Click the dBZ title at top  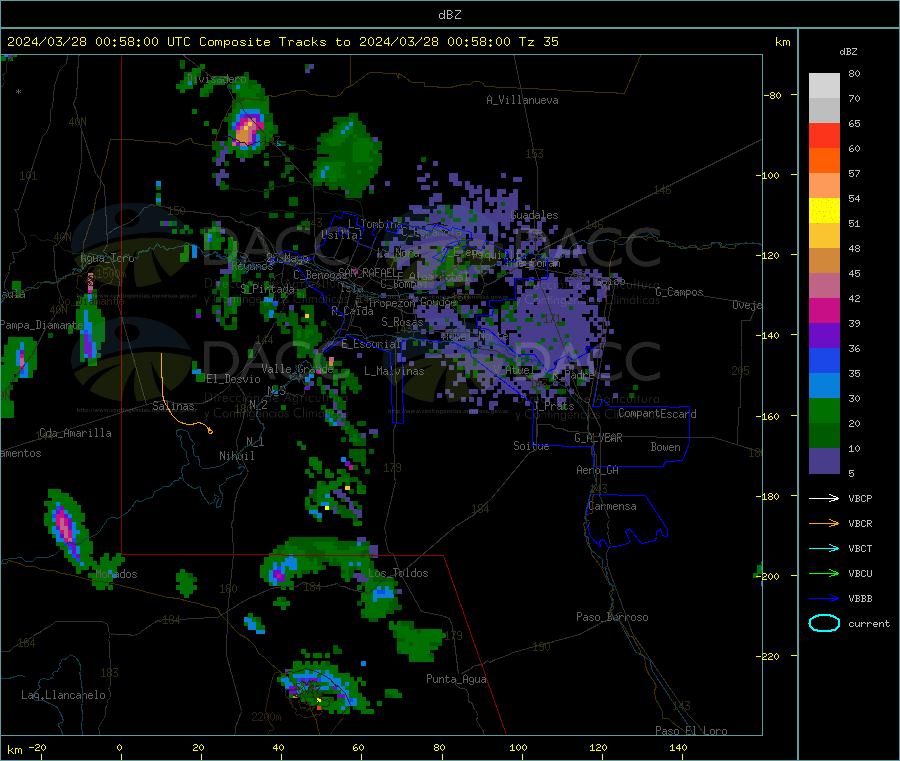click(449, 15)
